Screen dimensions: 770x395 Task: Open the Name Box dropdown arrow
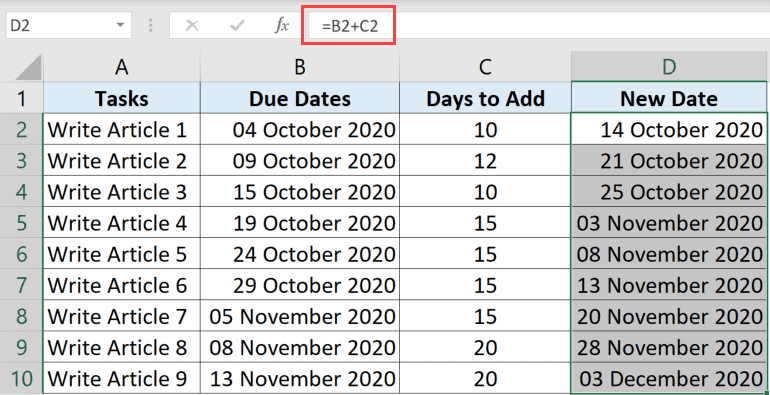pyautogui.click(x=120, y=26)
